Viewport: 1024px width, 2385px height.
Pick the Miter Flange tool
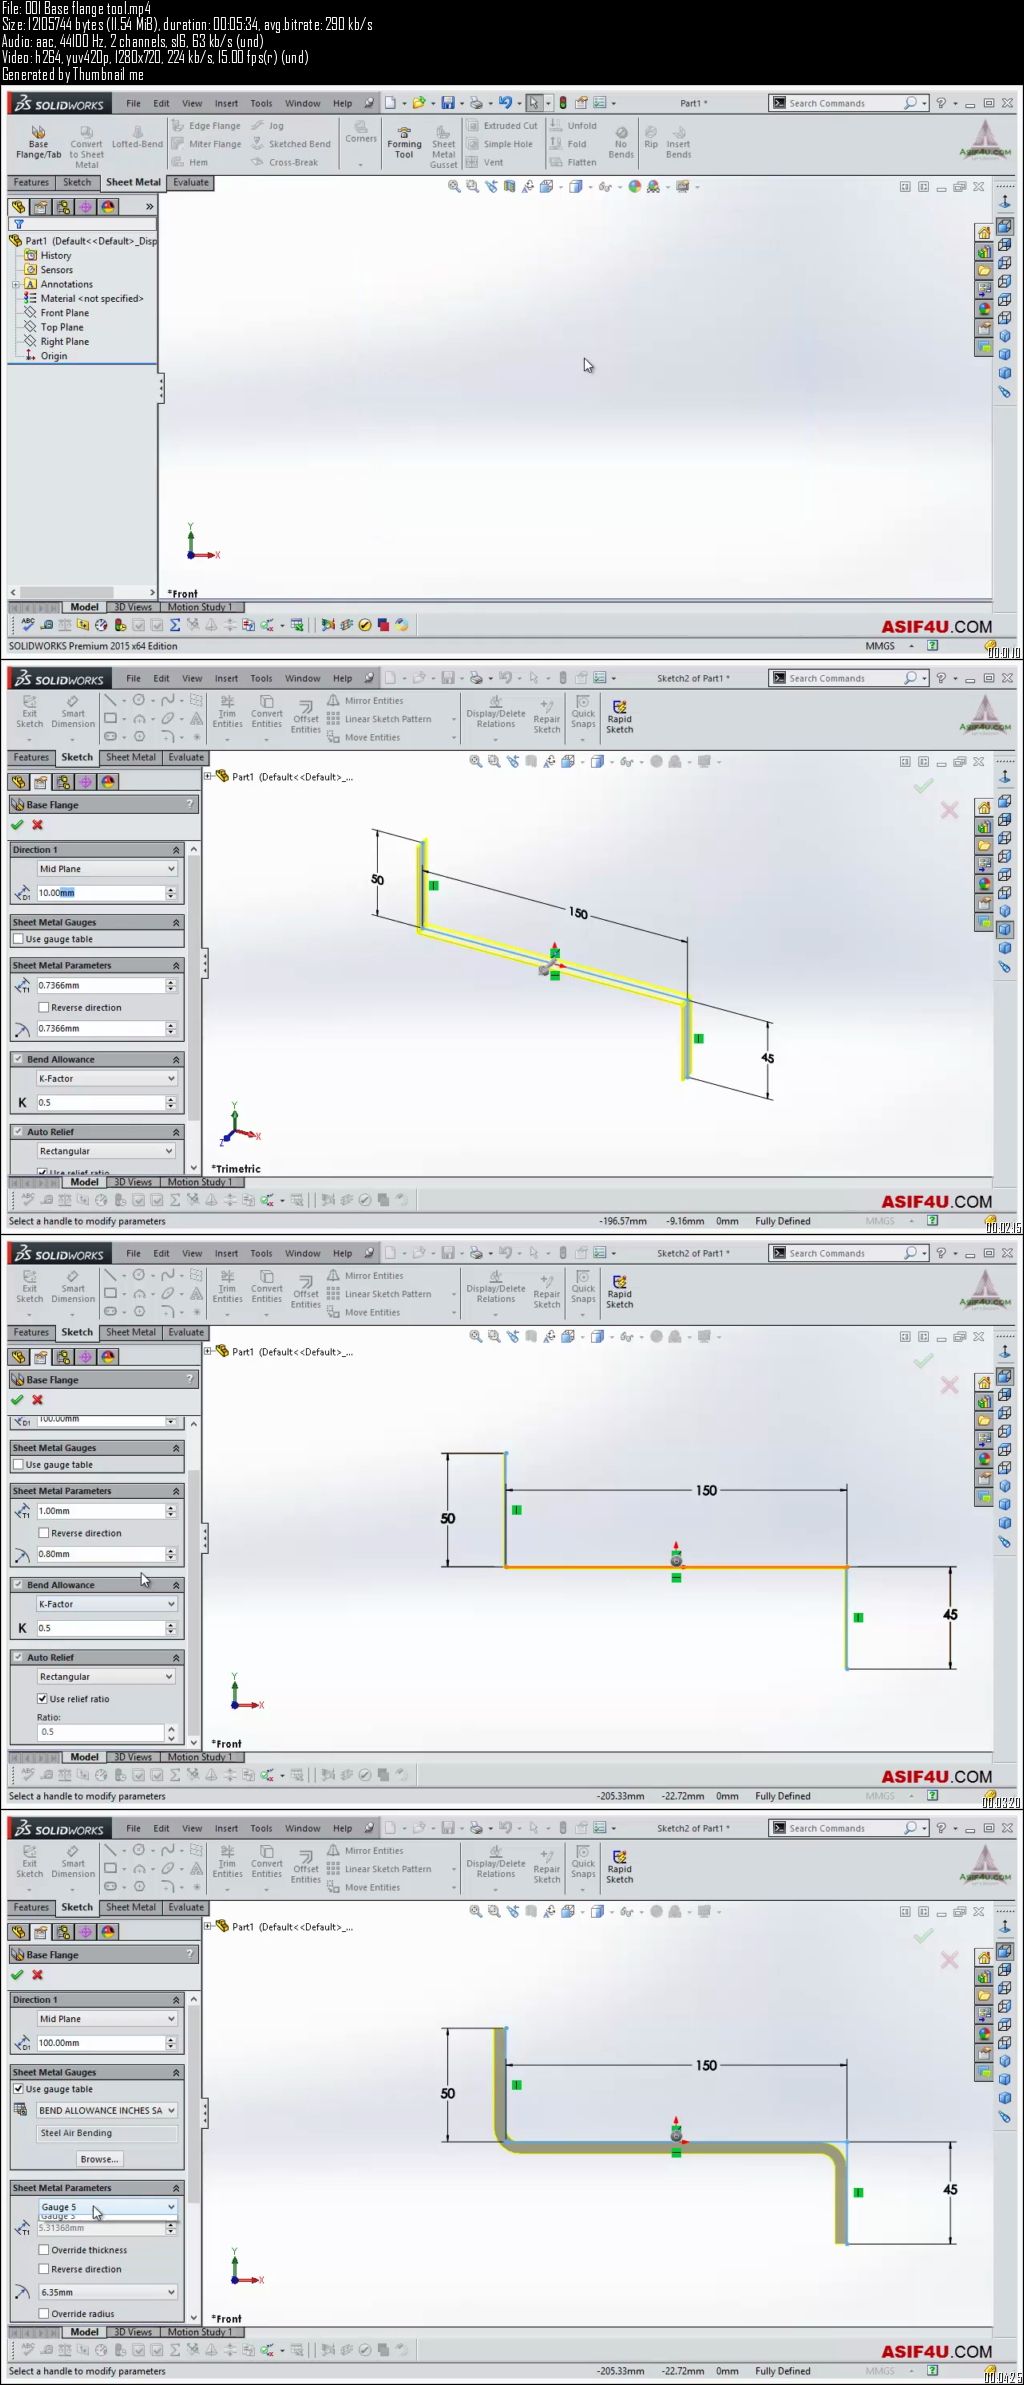click(206, 144)
